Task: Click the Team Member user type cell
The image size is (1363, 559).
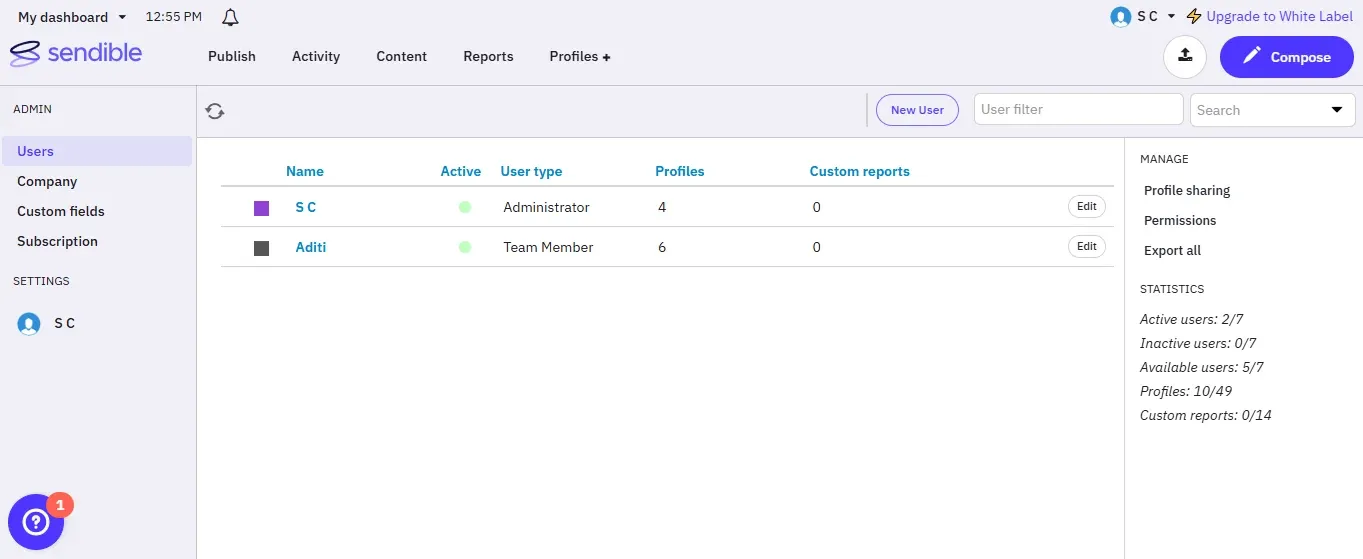Action: tap(549, 247)
